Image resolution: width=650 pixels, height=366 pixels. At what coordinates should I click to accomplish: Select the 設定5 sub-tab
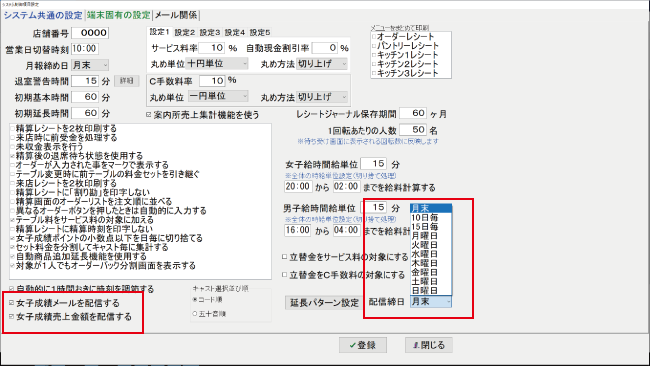point(260,32)
